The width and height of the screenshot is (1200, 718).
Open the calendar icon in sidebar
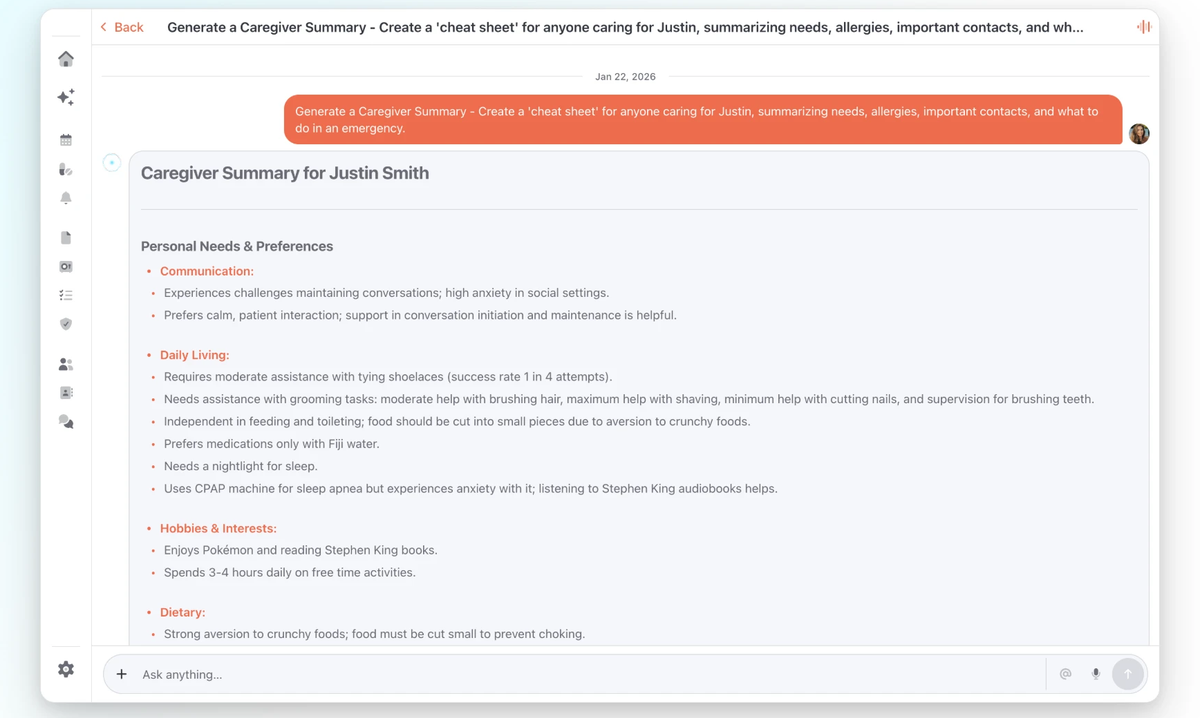pos(66,140)
